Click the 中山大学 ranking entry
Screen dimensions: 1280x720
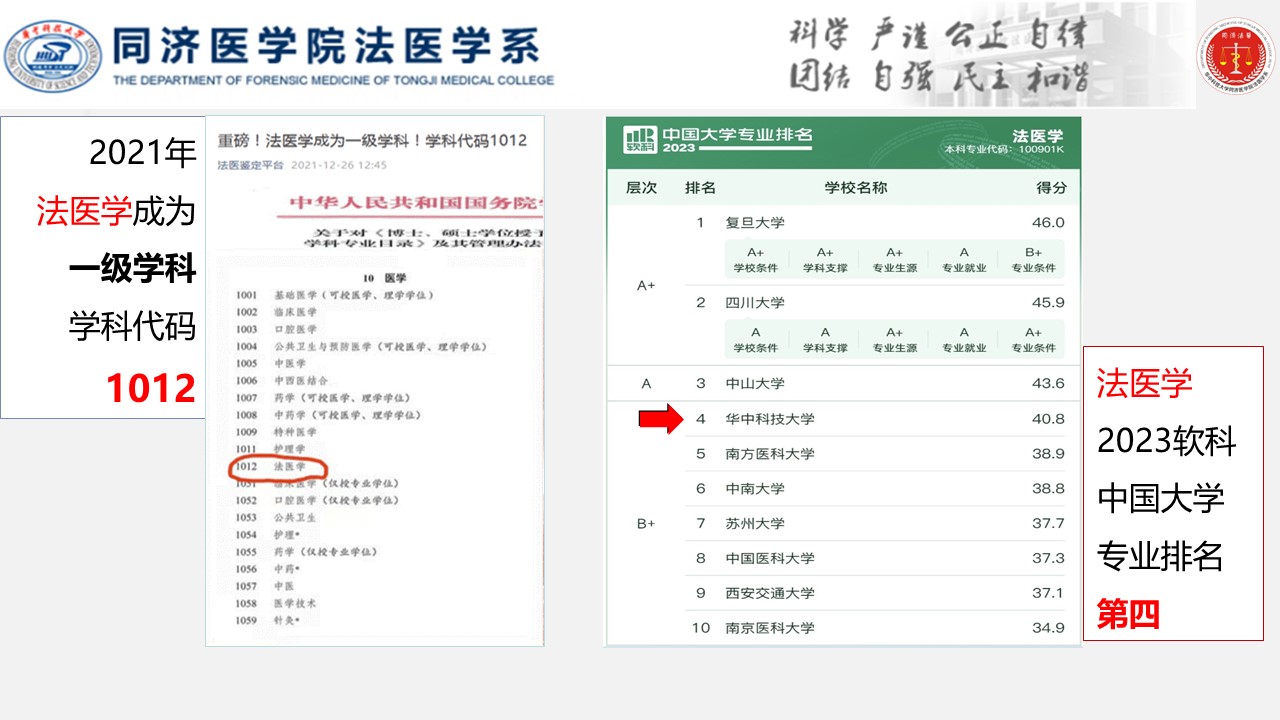point(755,383)
